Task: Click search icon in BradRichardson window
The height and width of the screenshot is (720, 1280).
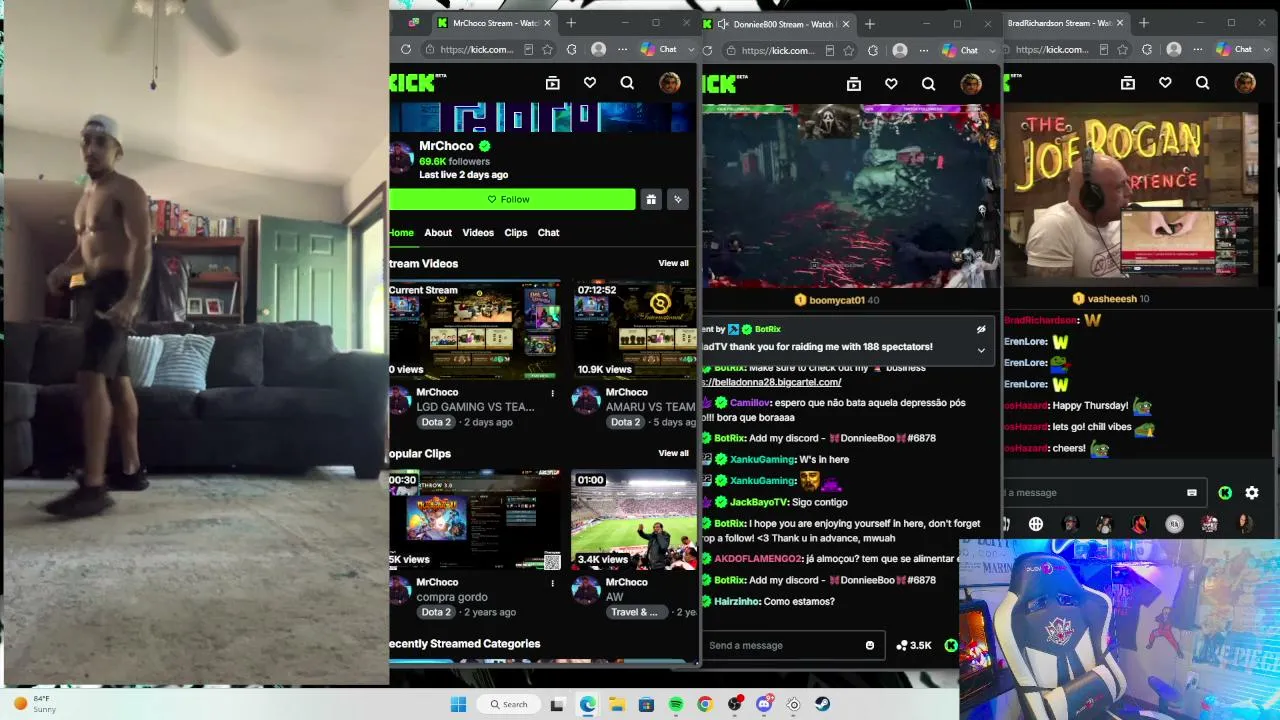Action: (1202, 83)
